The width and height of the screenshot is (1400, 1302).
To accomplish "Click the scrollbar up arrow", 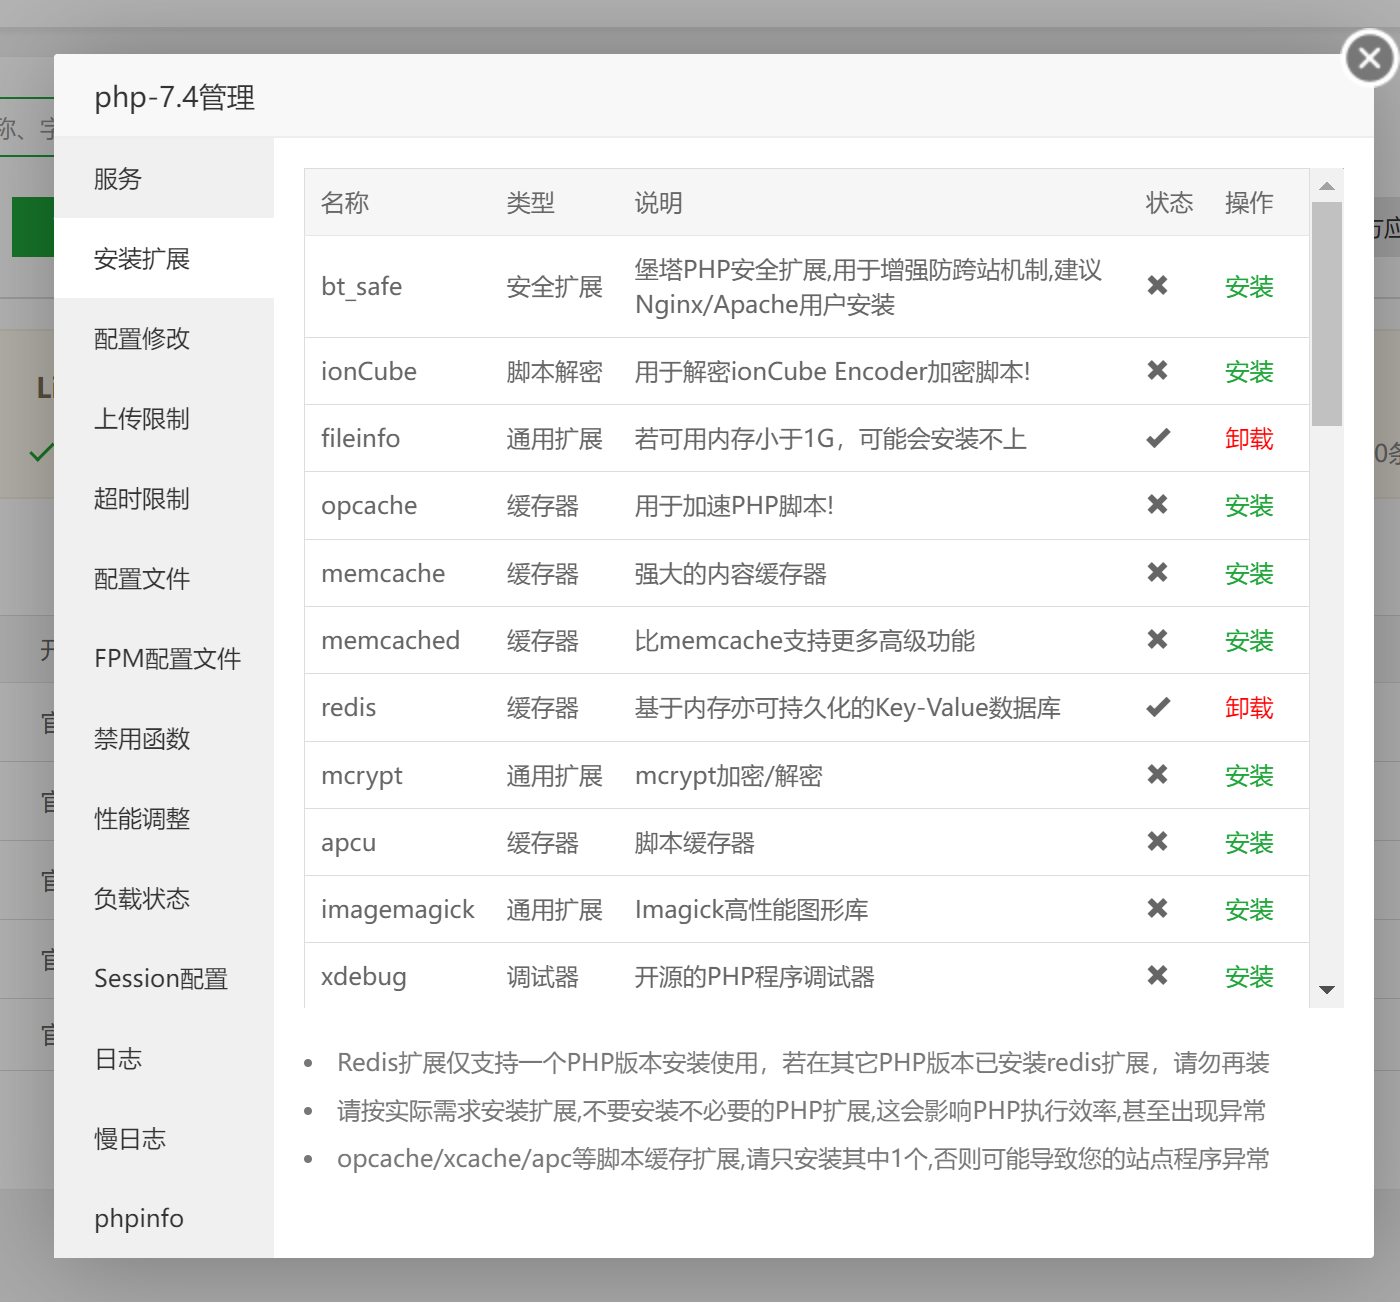I will (1327, 186).
